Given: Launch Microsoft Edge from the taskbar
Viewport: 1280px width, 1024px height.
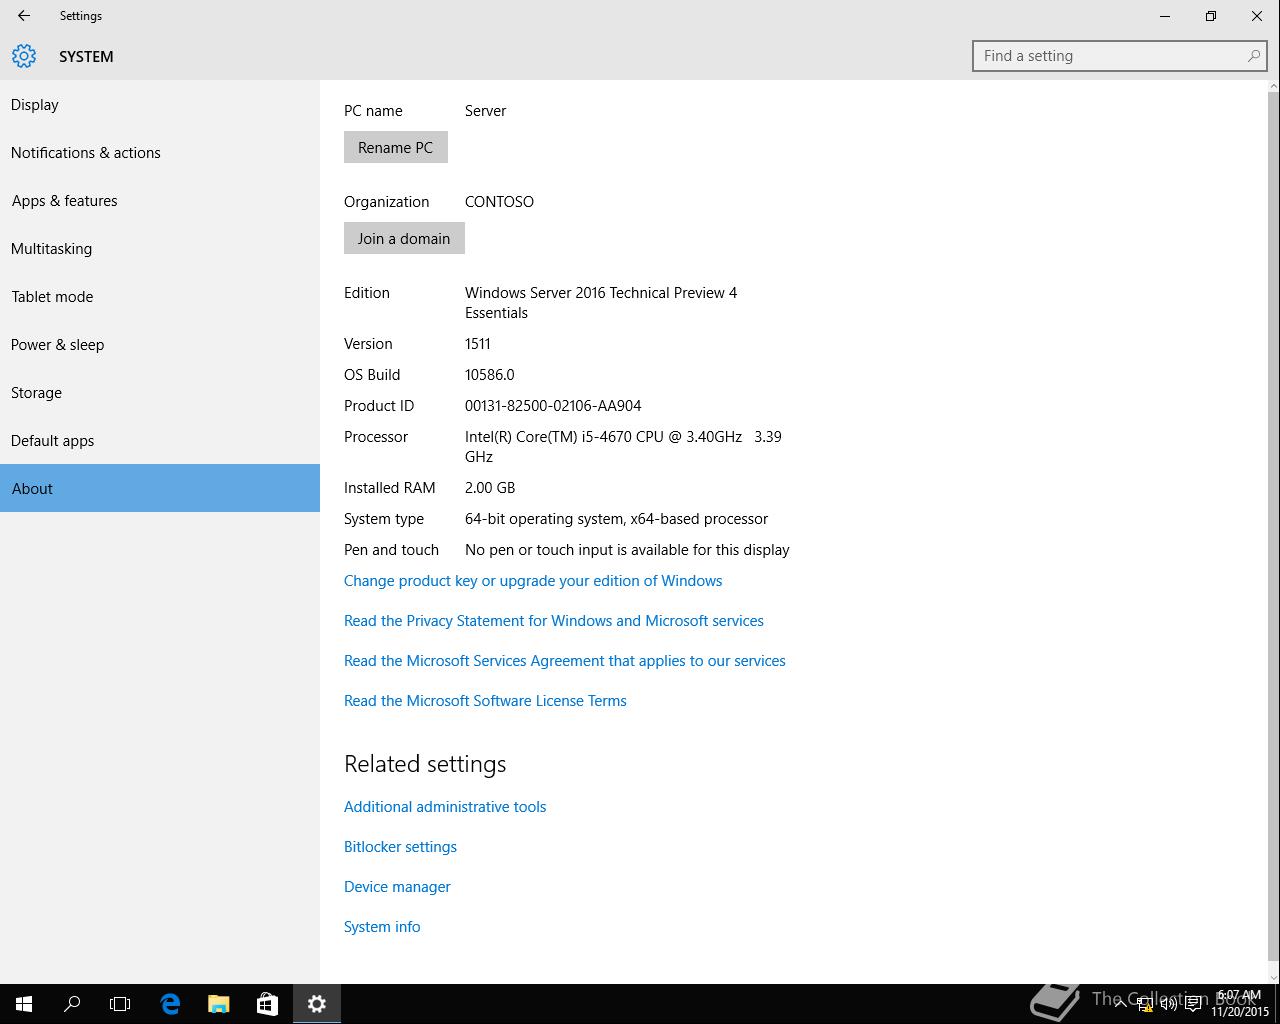Looking at the screenshot, I should point(170,1004).
